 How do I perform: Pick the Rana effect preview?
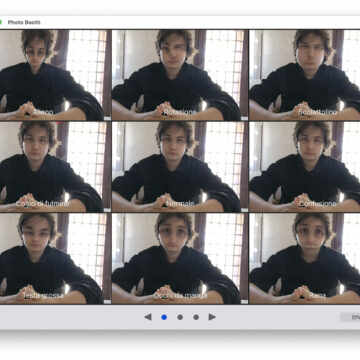pyautogui.click(x=305, y=258)
